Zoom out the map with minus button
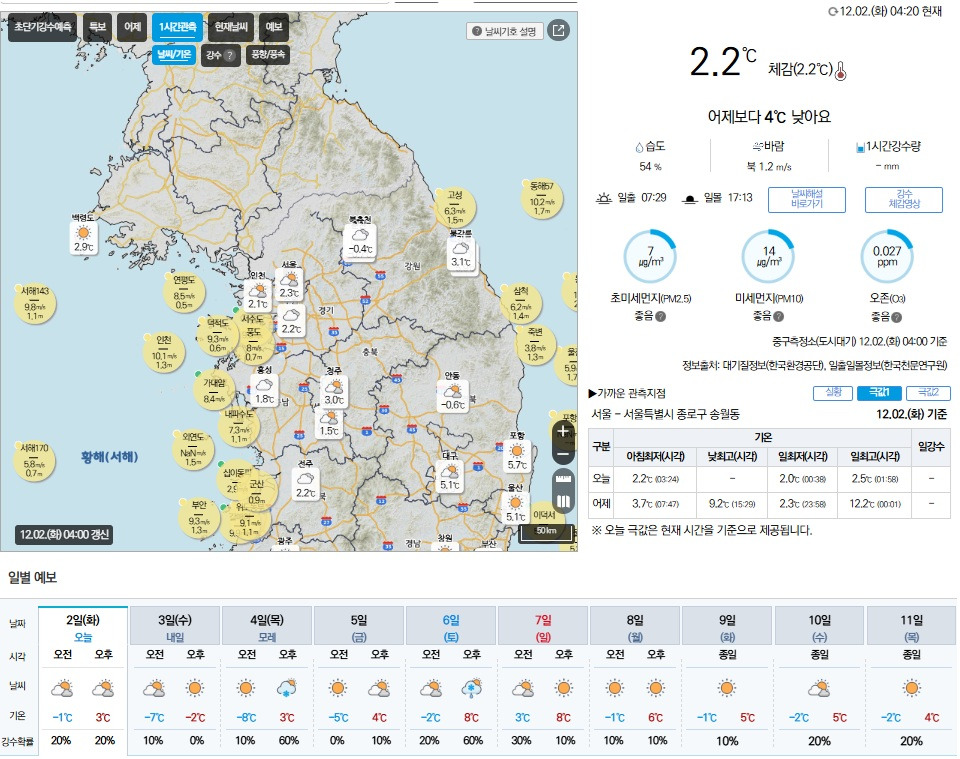The height and width of the screenshot is (759, 960). point(563,455)
